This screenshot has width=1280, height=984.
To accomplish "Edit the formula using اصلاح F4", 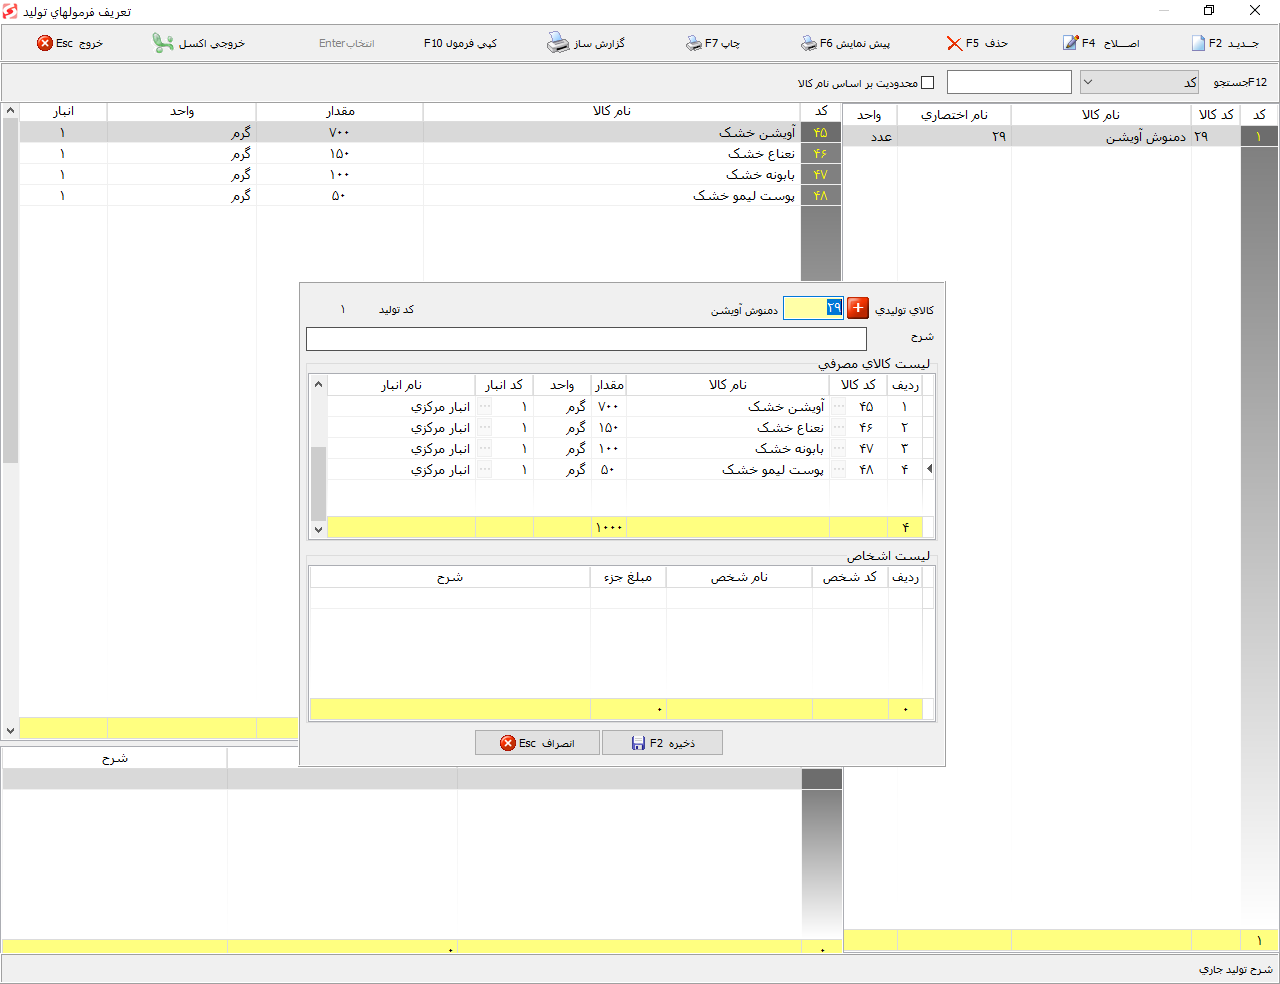I will tap(1101, 43).
